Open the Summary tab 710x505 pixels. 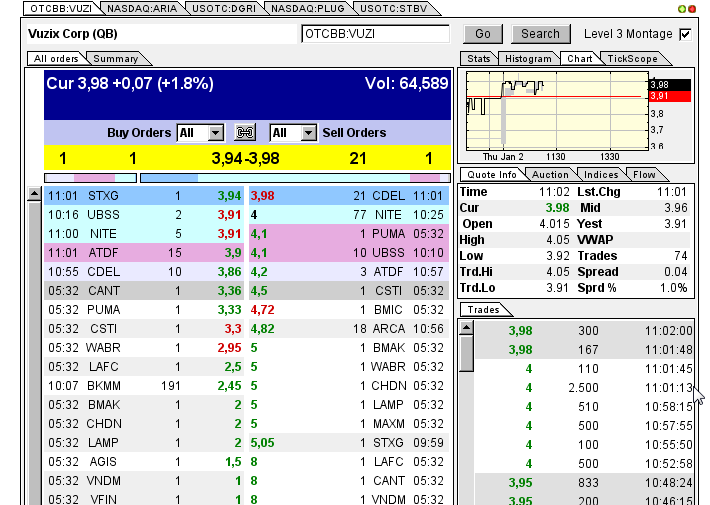116,58
